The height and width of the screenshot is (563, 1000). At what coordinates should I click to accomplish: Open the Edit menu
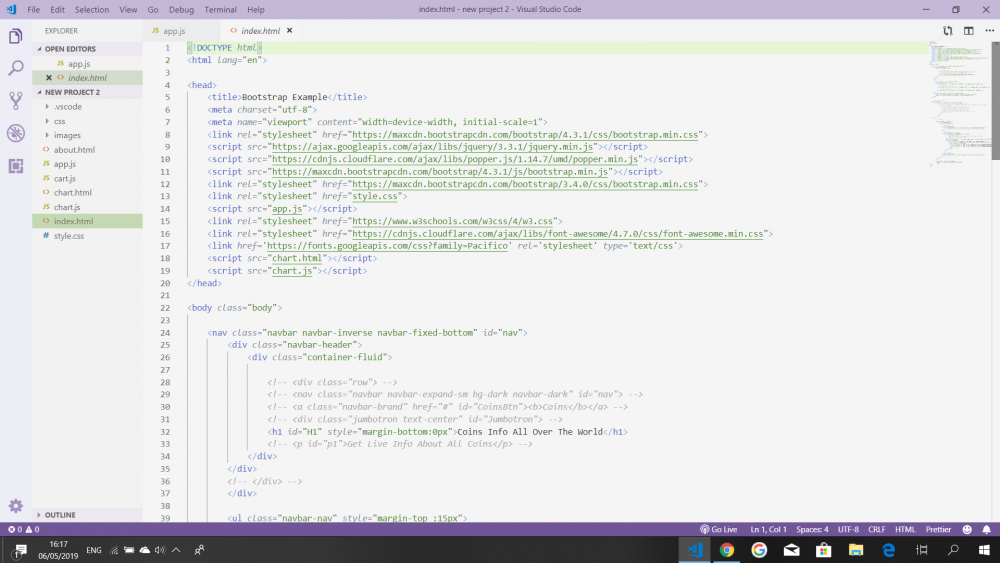[x=57, y=10]
